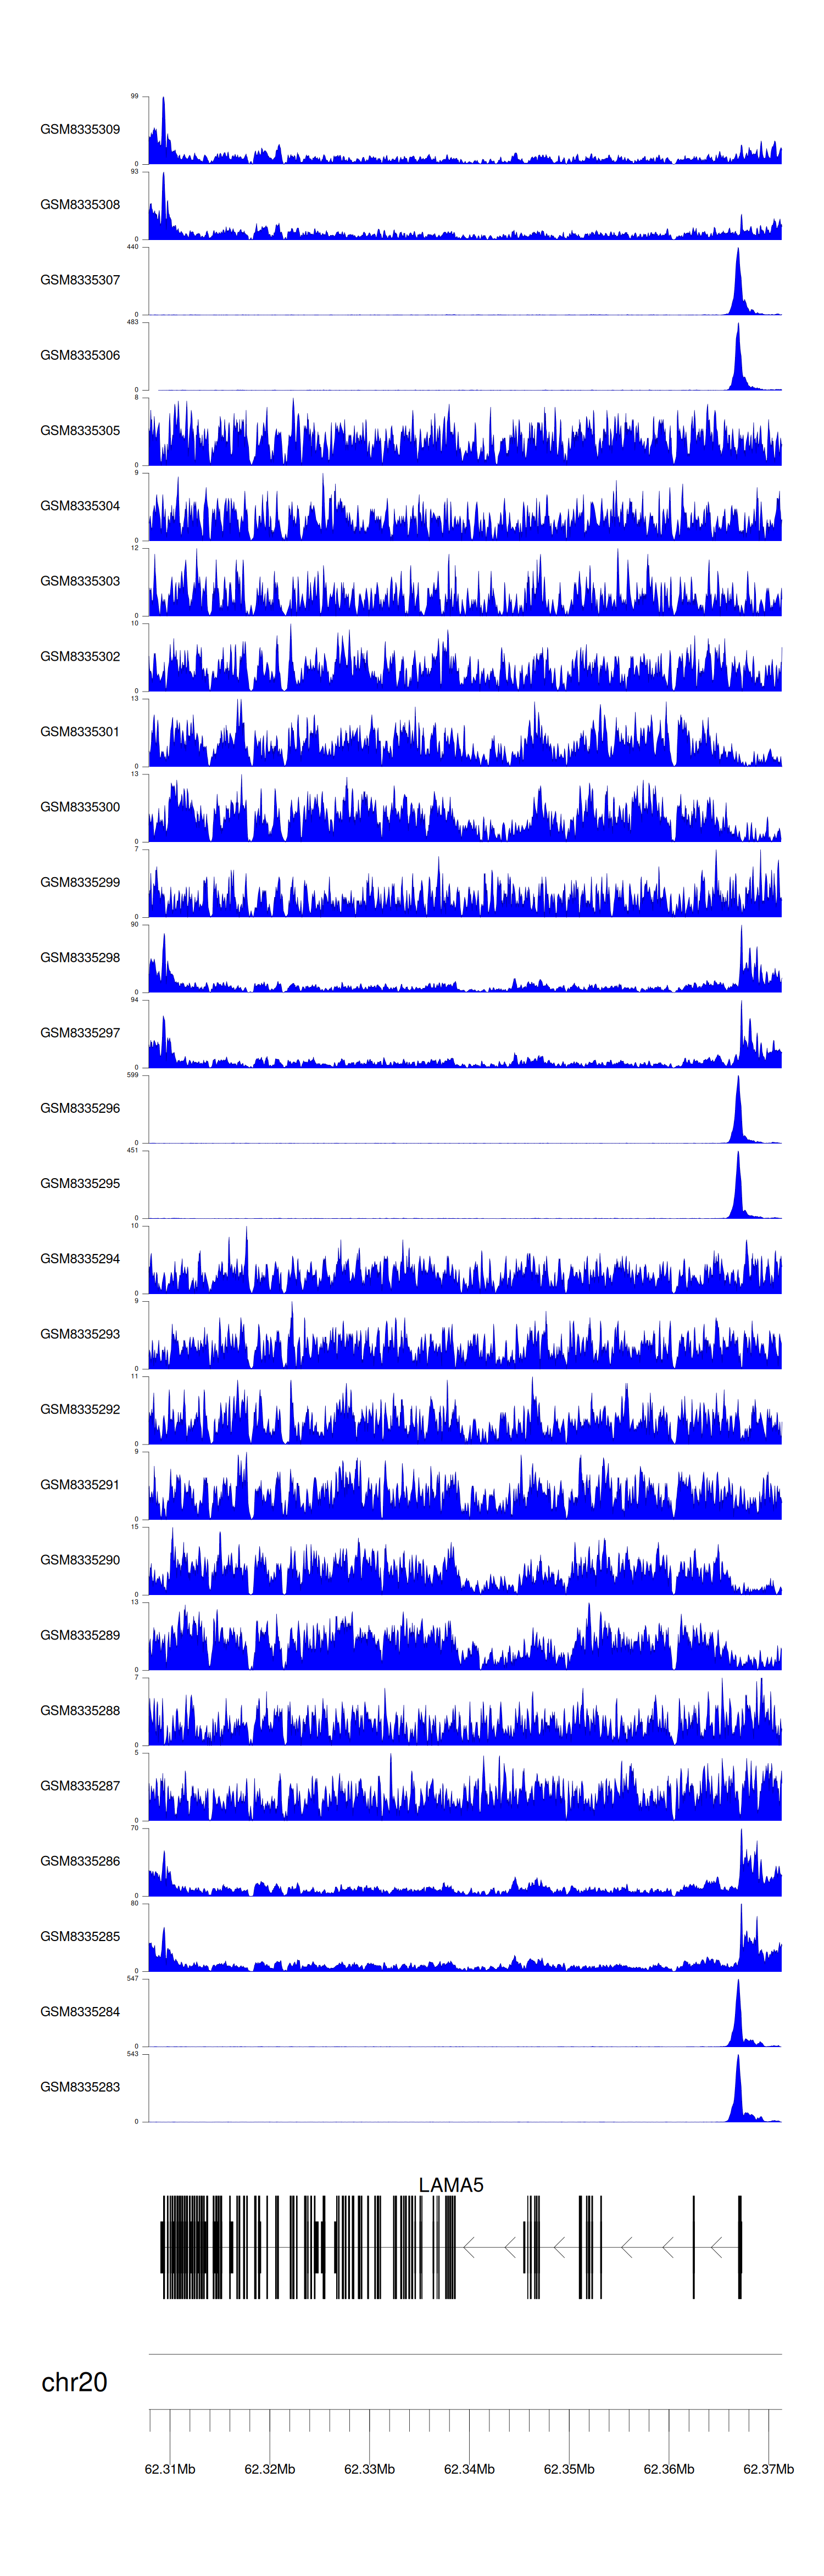Viewport: 824px width, 2576px height.
Task: Click the GSM8335291 track name
Action: pyautogui.click(x=80, y=1485)
